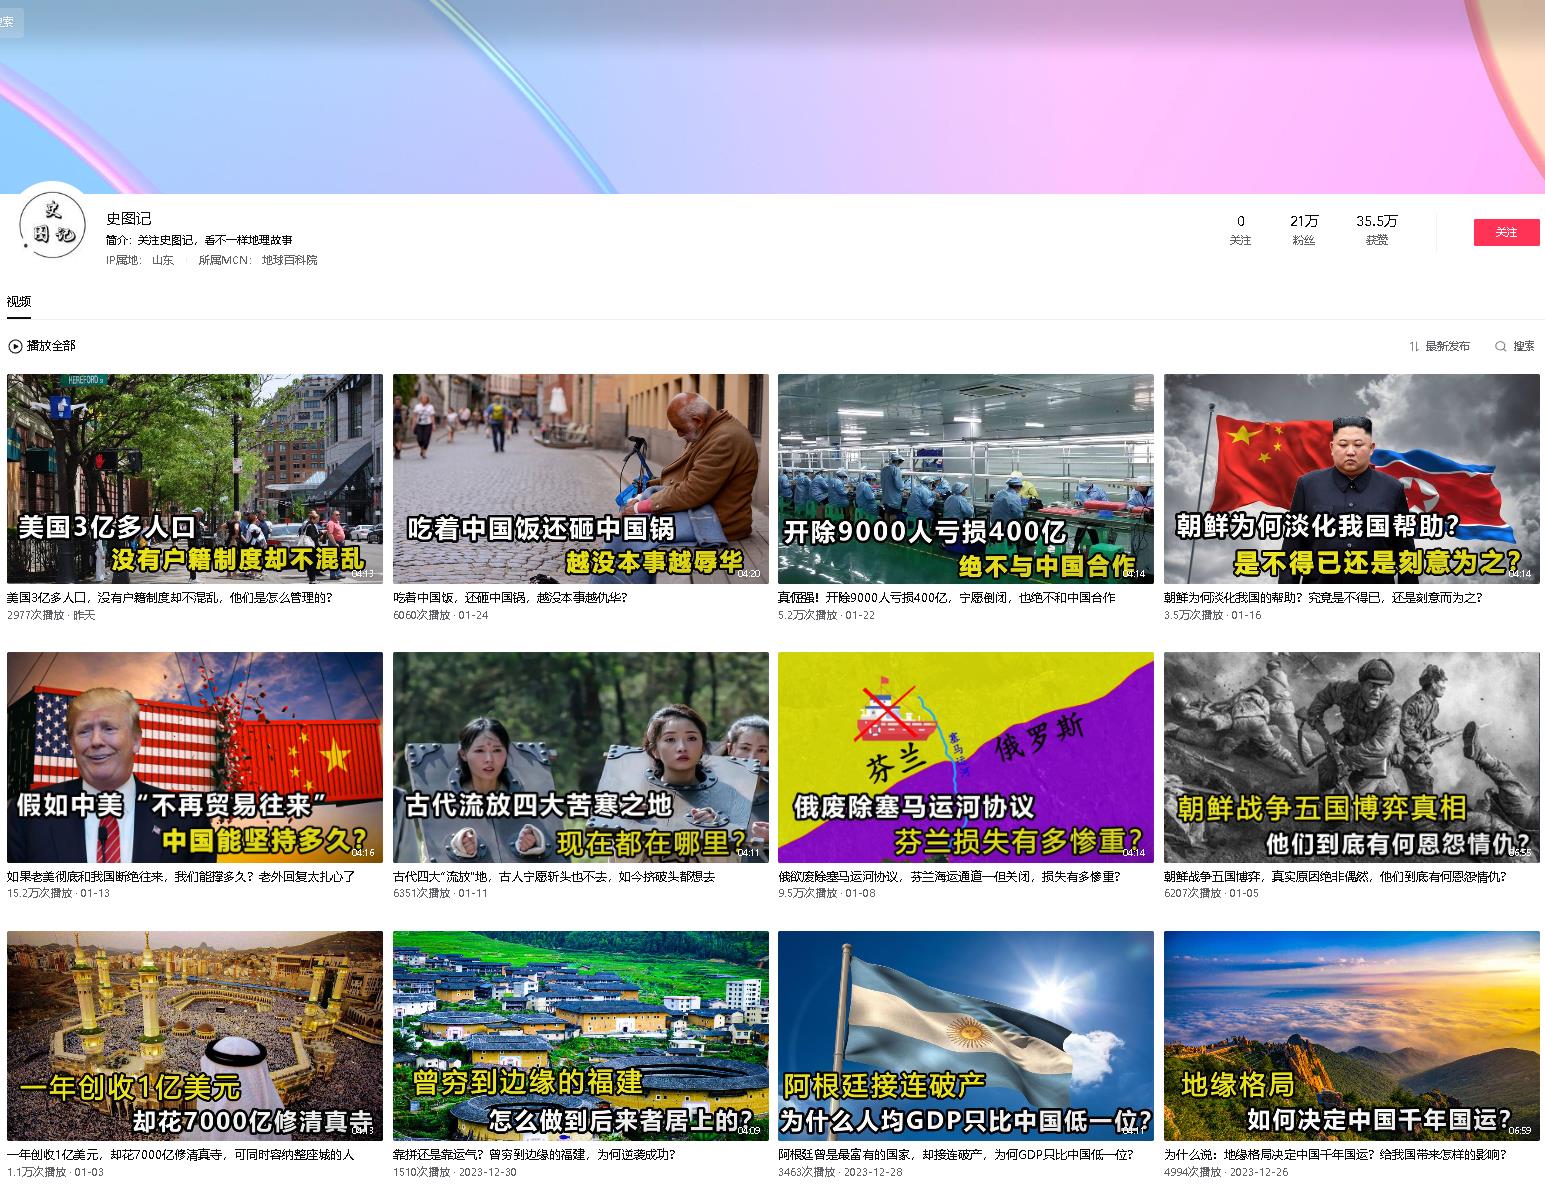
Task: Click the 获赞 35.5万 likes count
Action: [1376, 229]
